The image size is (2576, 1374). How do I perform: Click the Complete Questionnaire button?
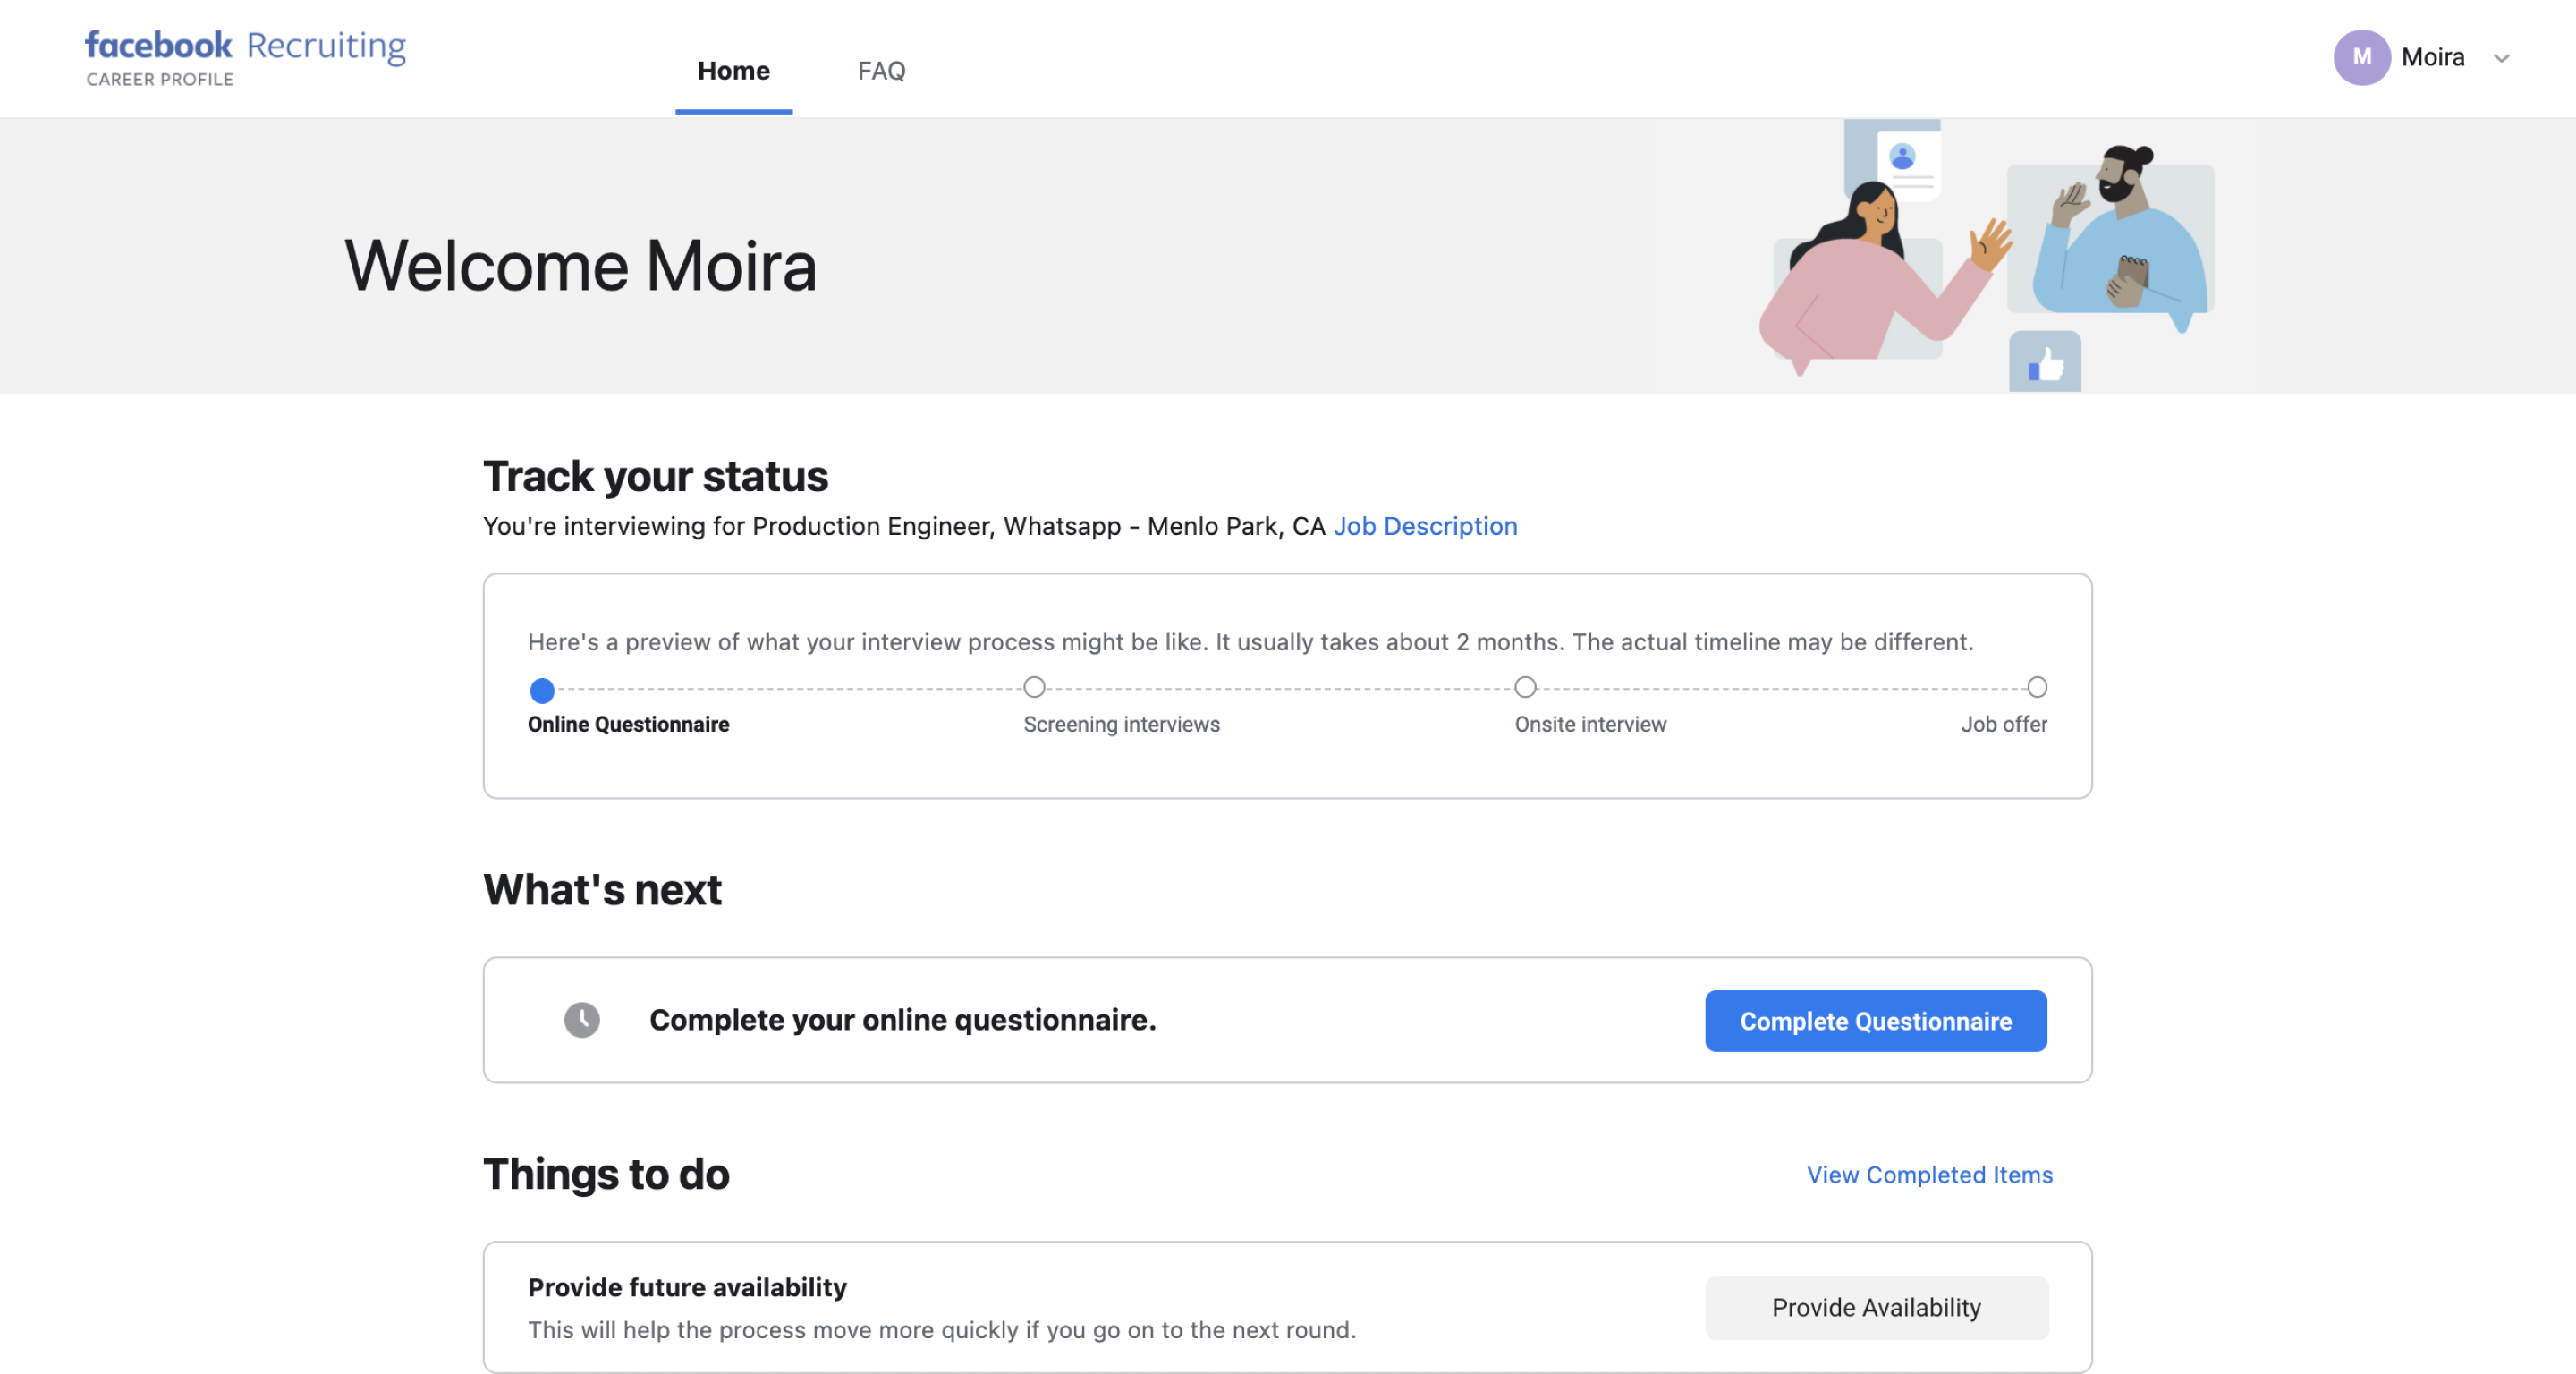[x=1875, y=1021]
